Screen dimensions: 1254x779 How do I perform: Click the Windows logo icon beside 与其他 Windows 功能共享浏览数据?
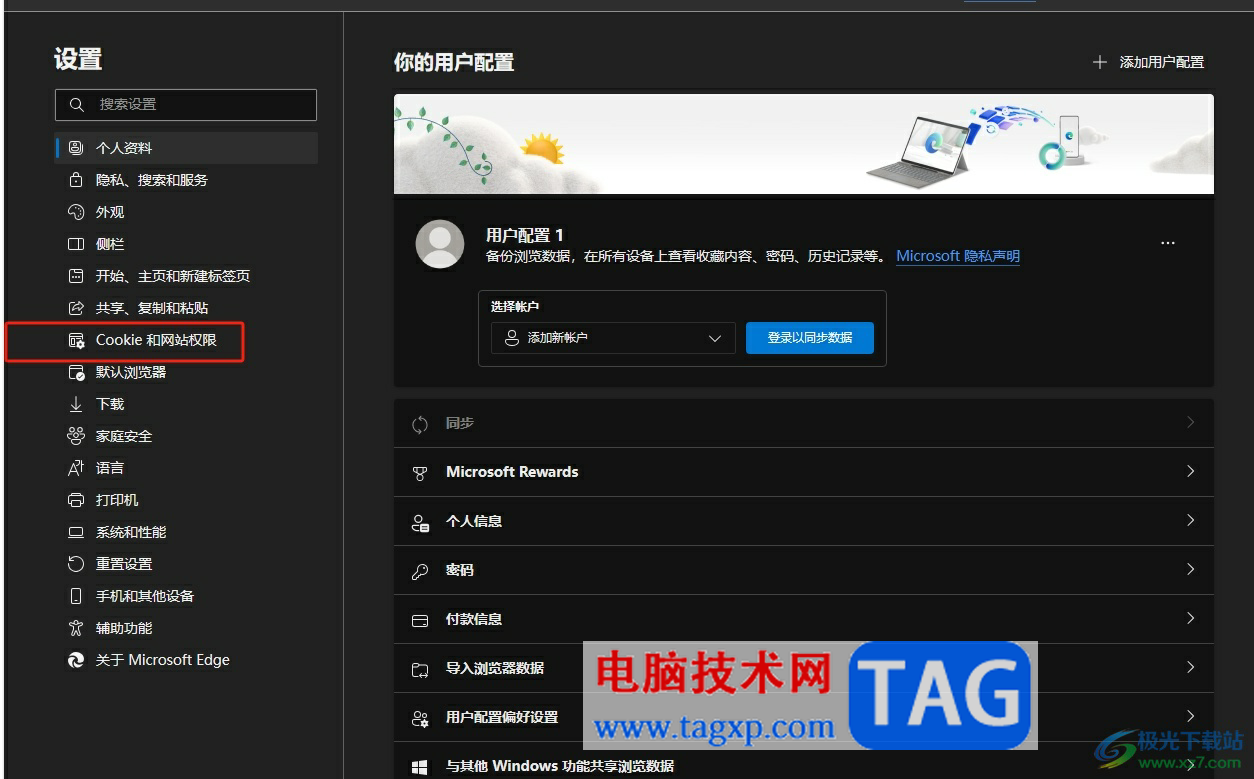coord(421,767)
